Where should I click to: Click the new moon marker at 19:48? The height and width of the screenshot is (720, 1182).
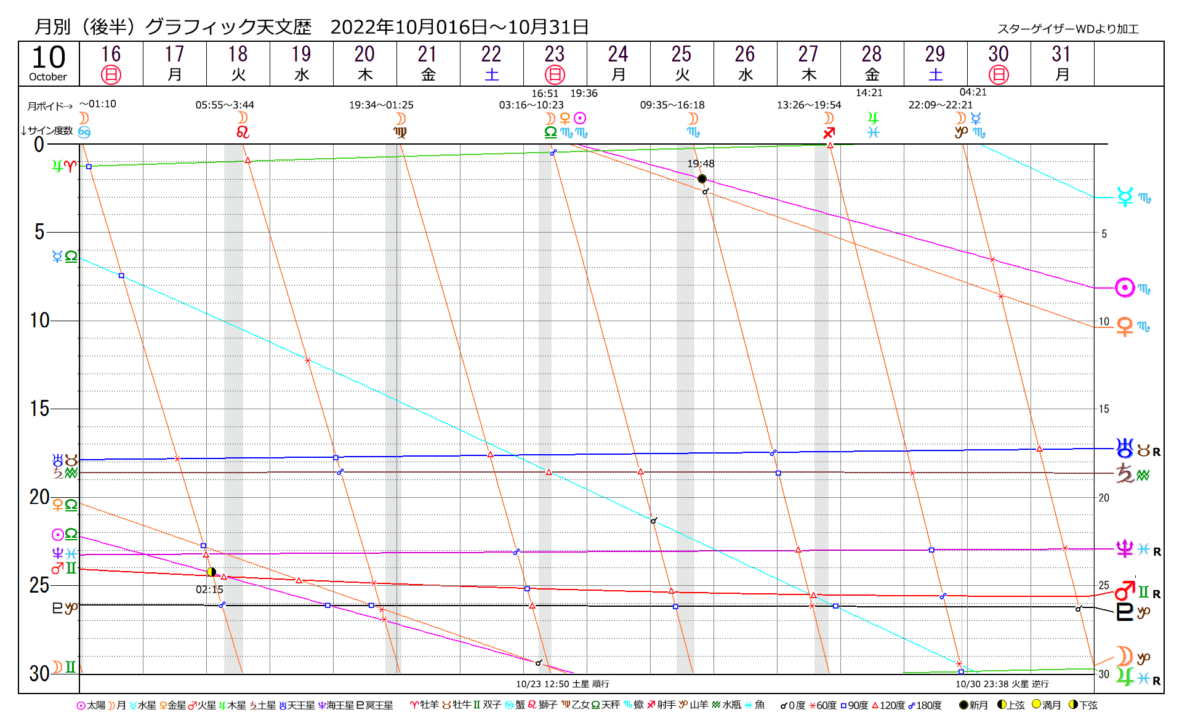coord(702,179)
